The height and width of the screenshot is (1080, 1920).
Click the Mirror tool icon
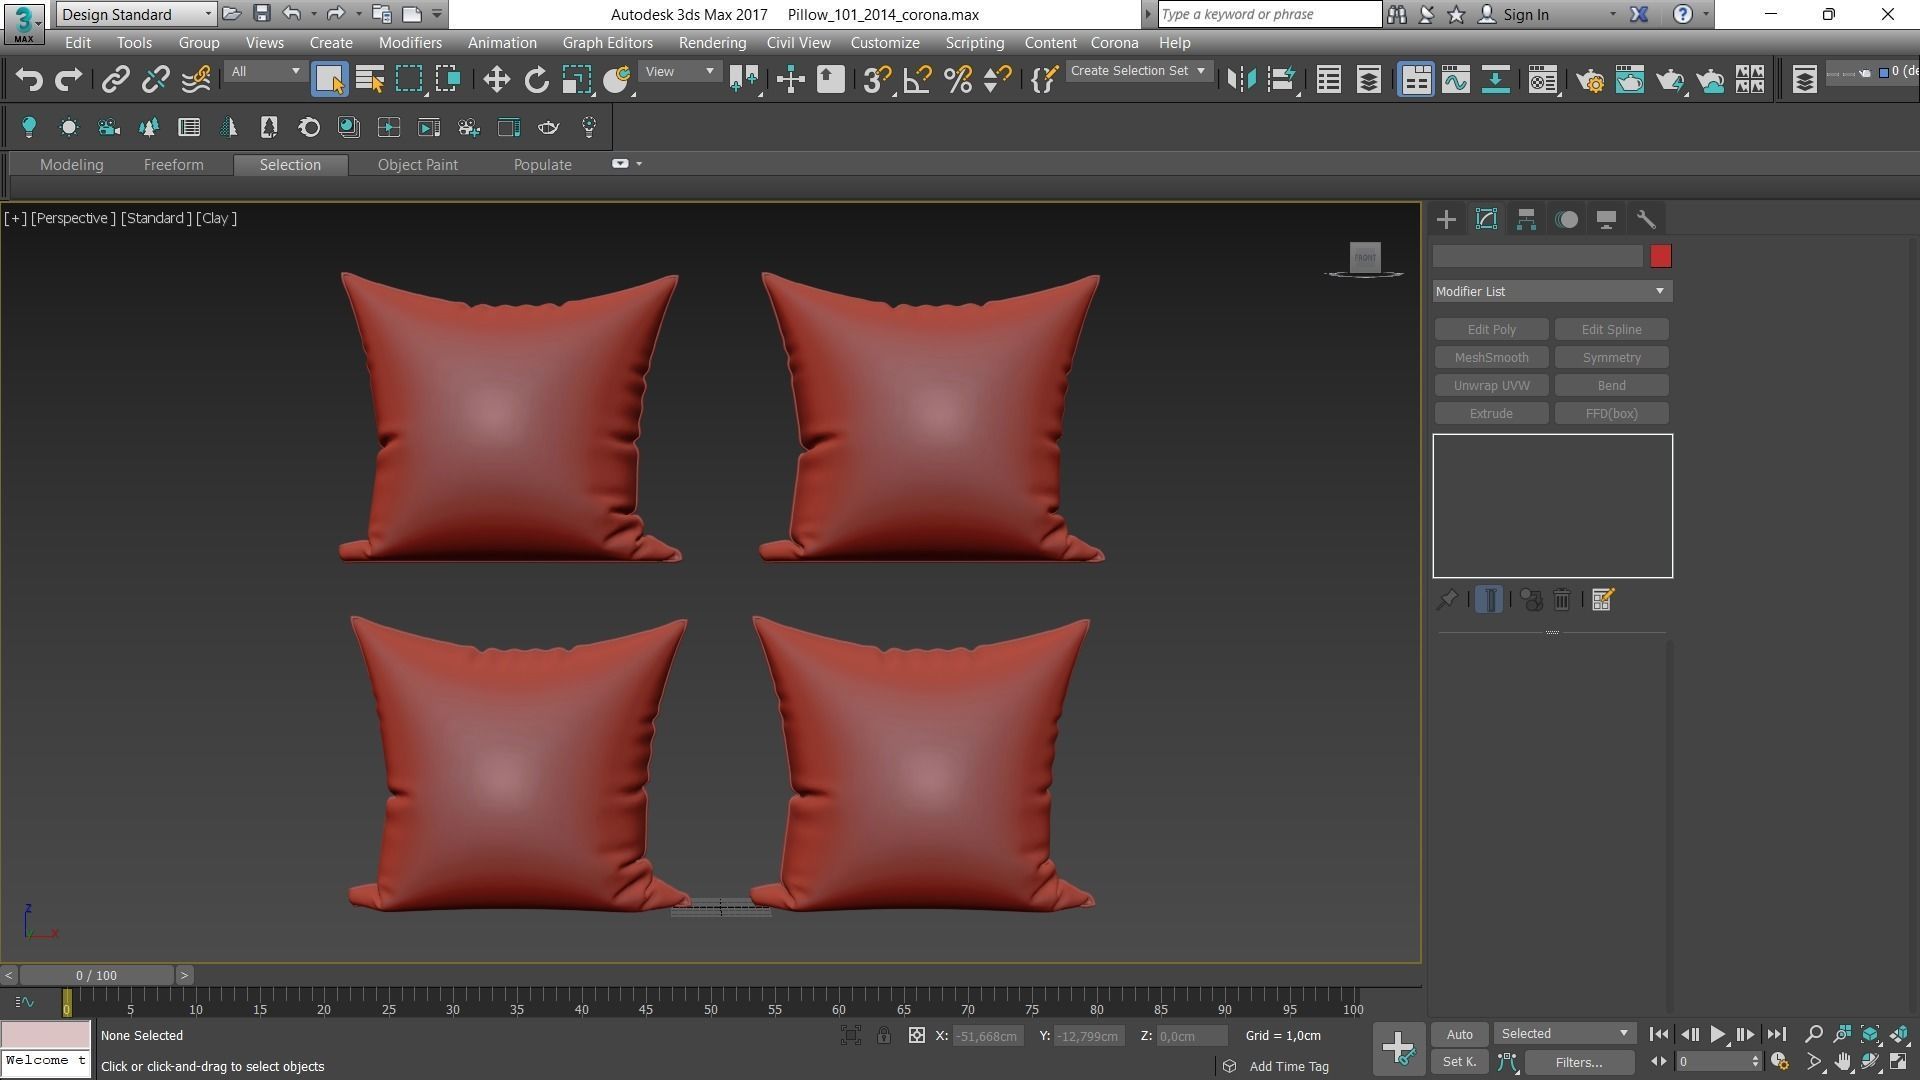tap(1242, 79)
